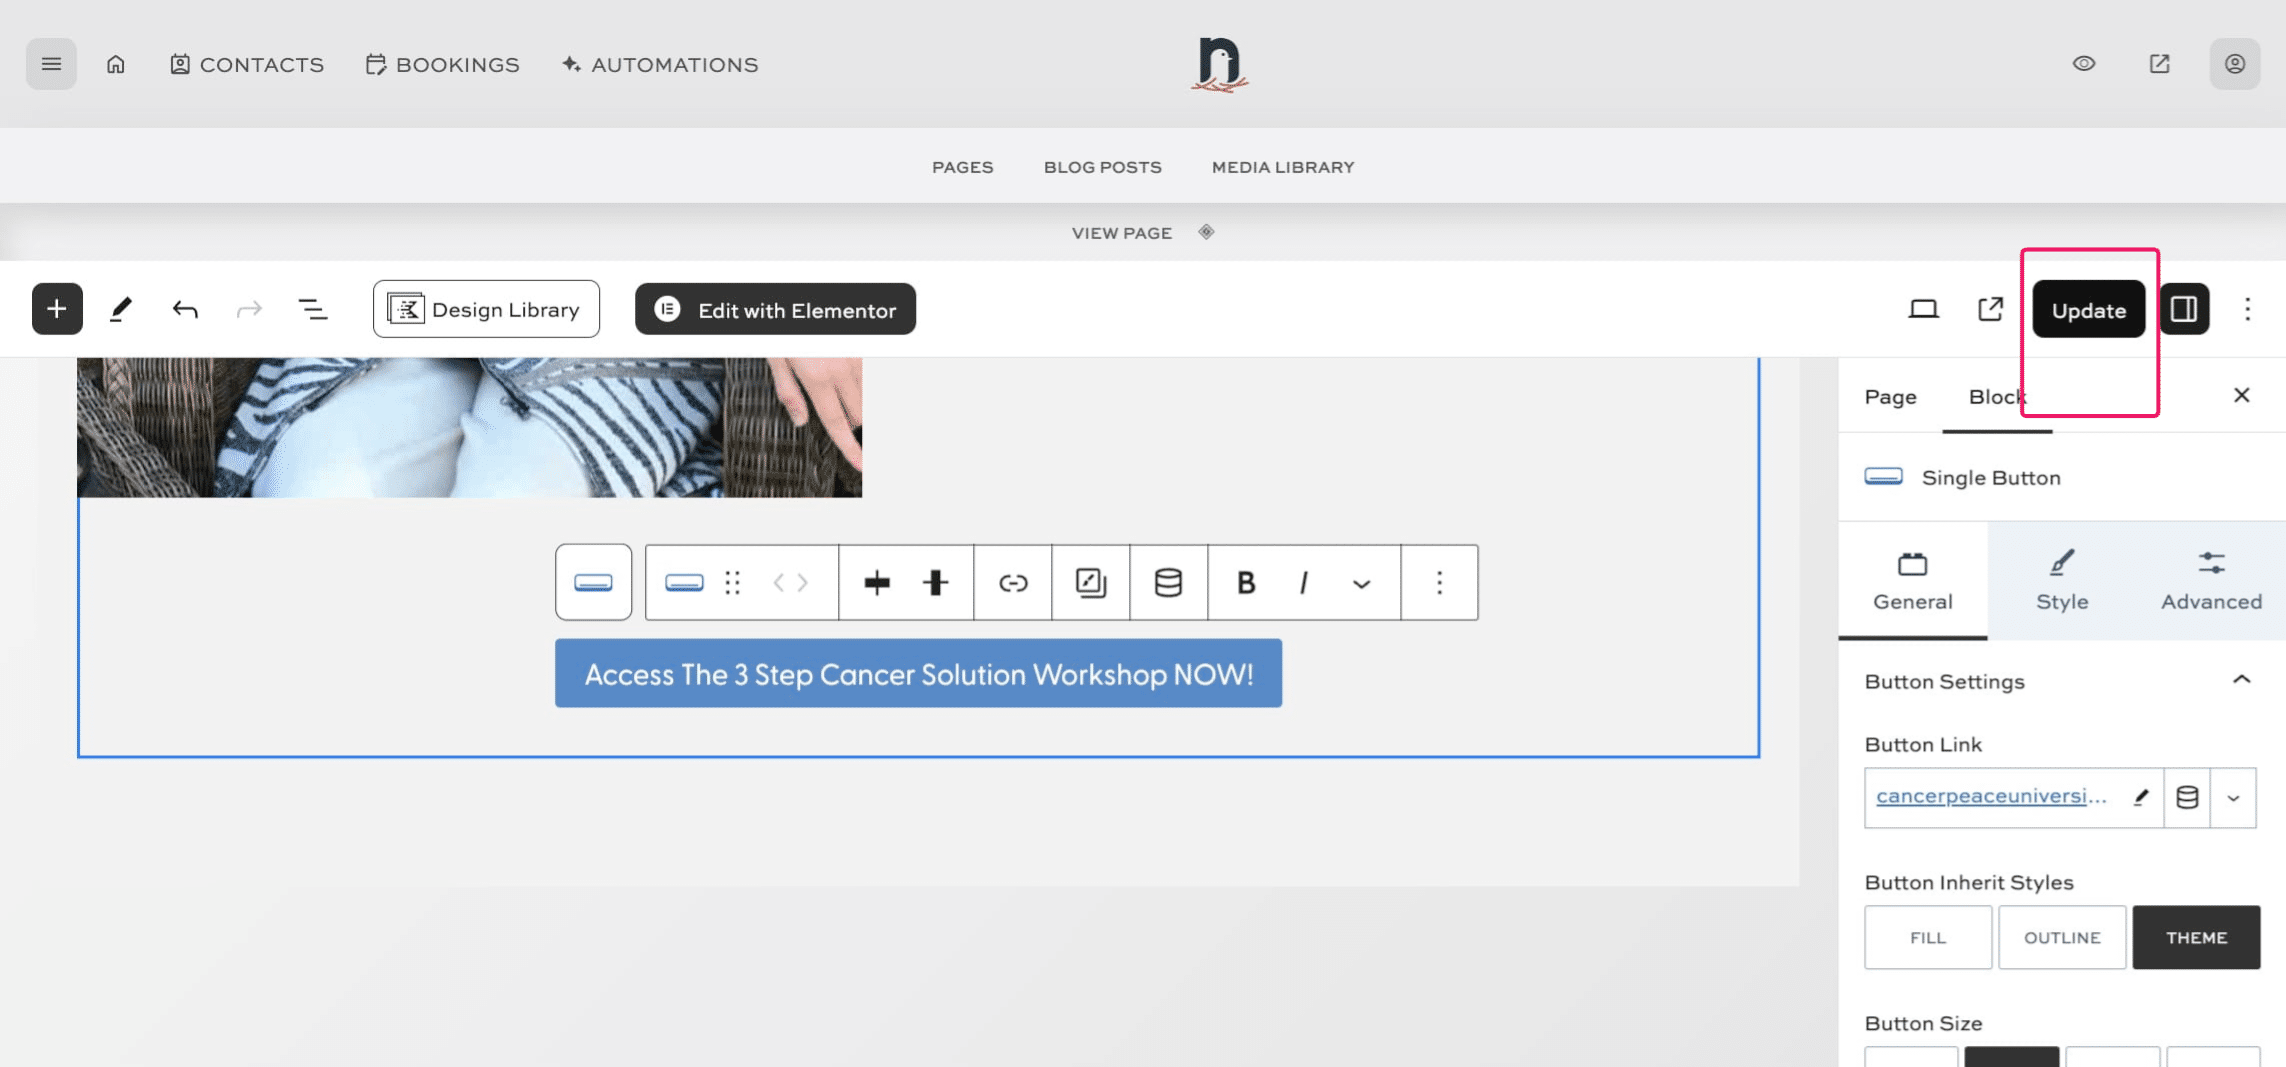Expand the block toolbar more options chevron
Screen dimensions: 2286x1067
pos(1359,582)
